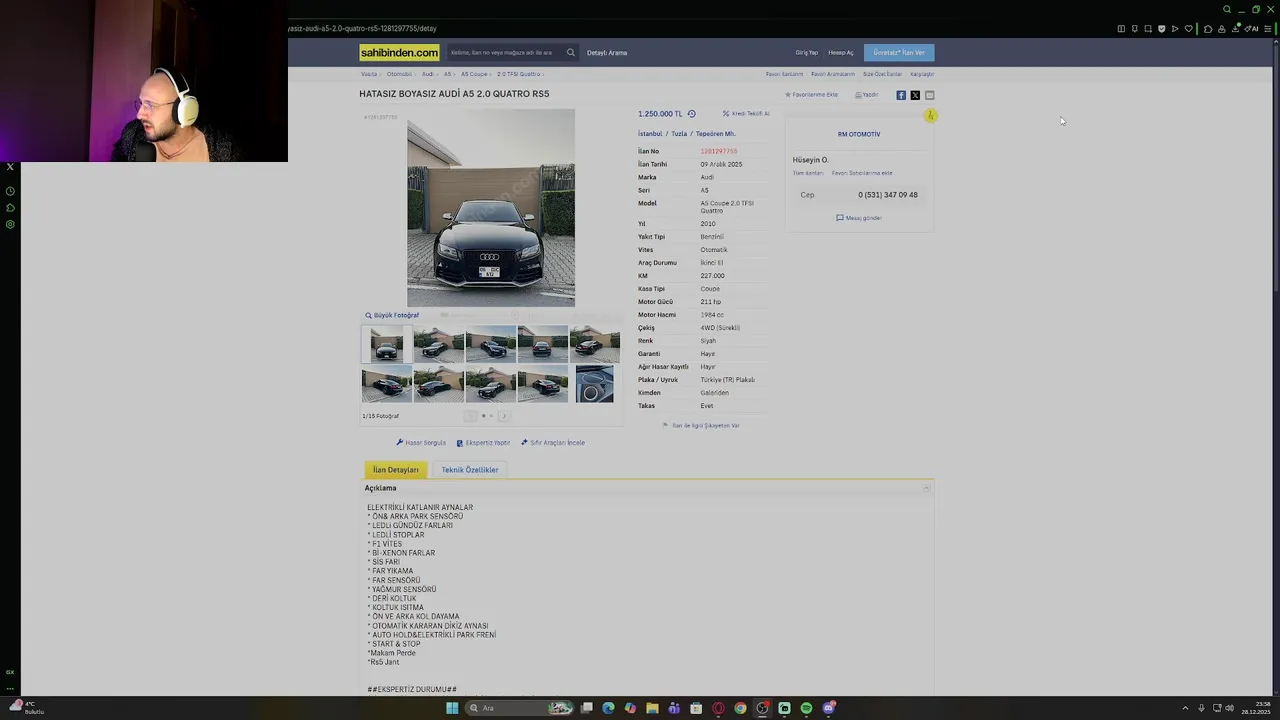Select the first thumbnail with front view
This screenshot has height=720, width=1280.
coord(387,344)
